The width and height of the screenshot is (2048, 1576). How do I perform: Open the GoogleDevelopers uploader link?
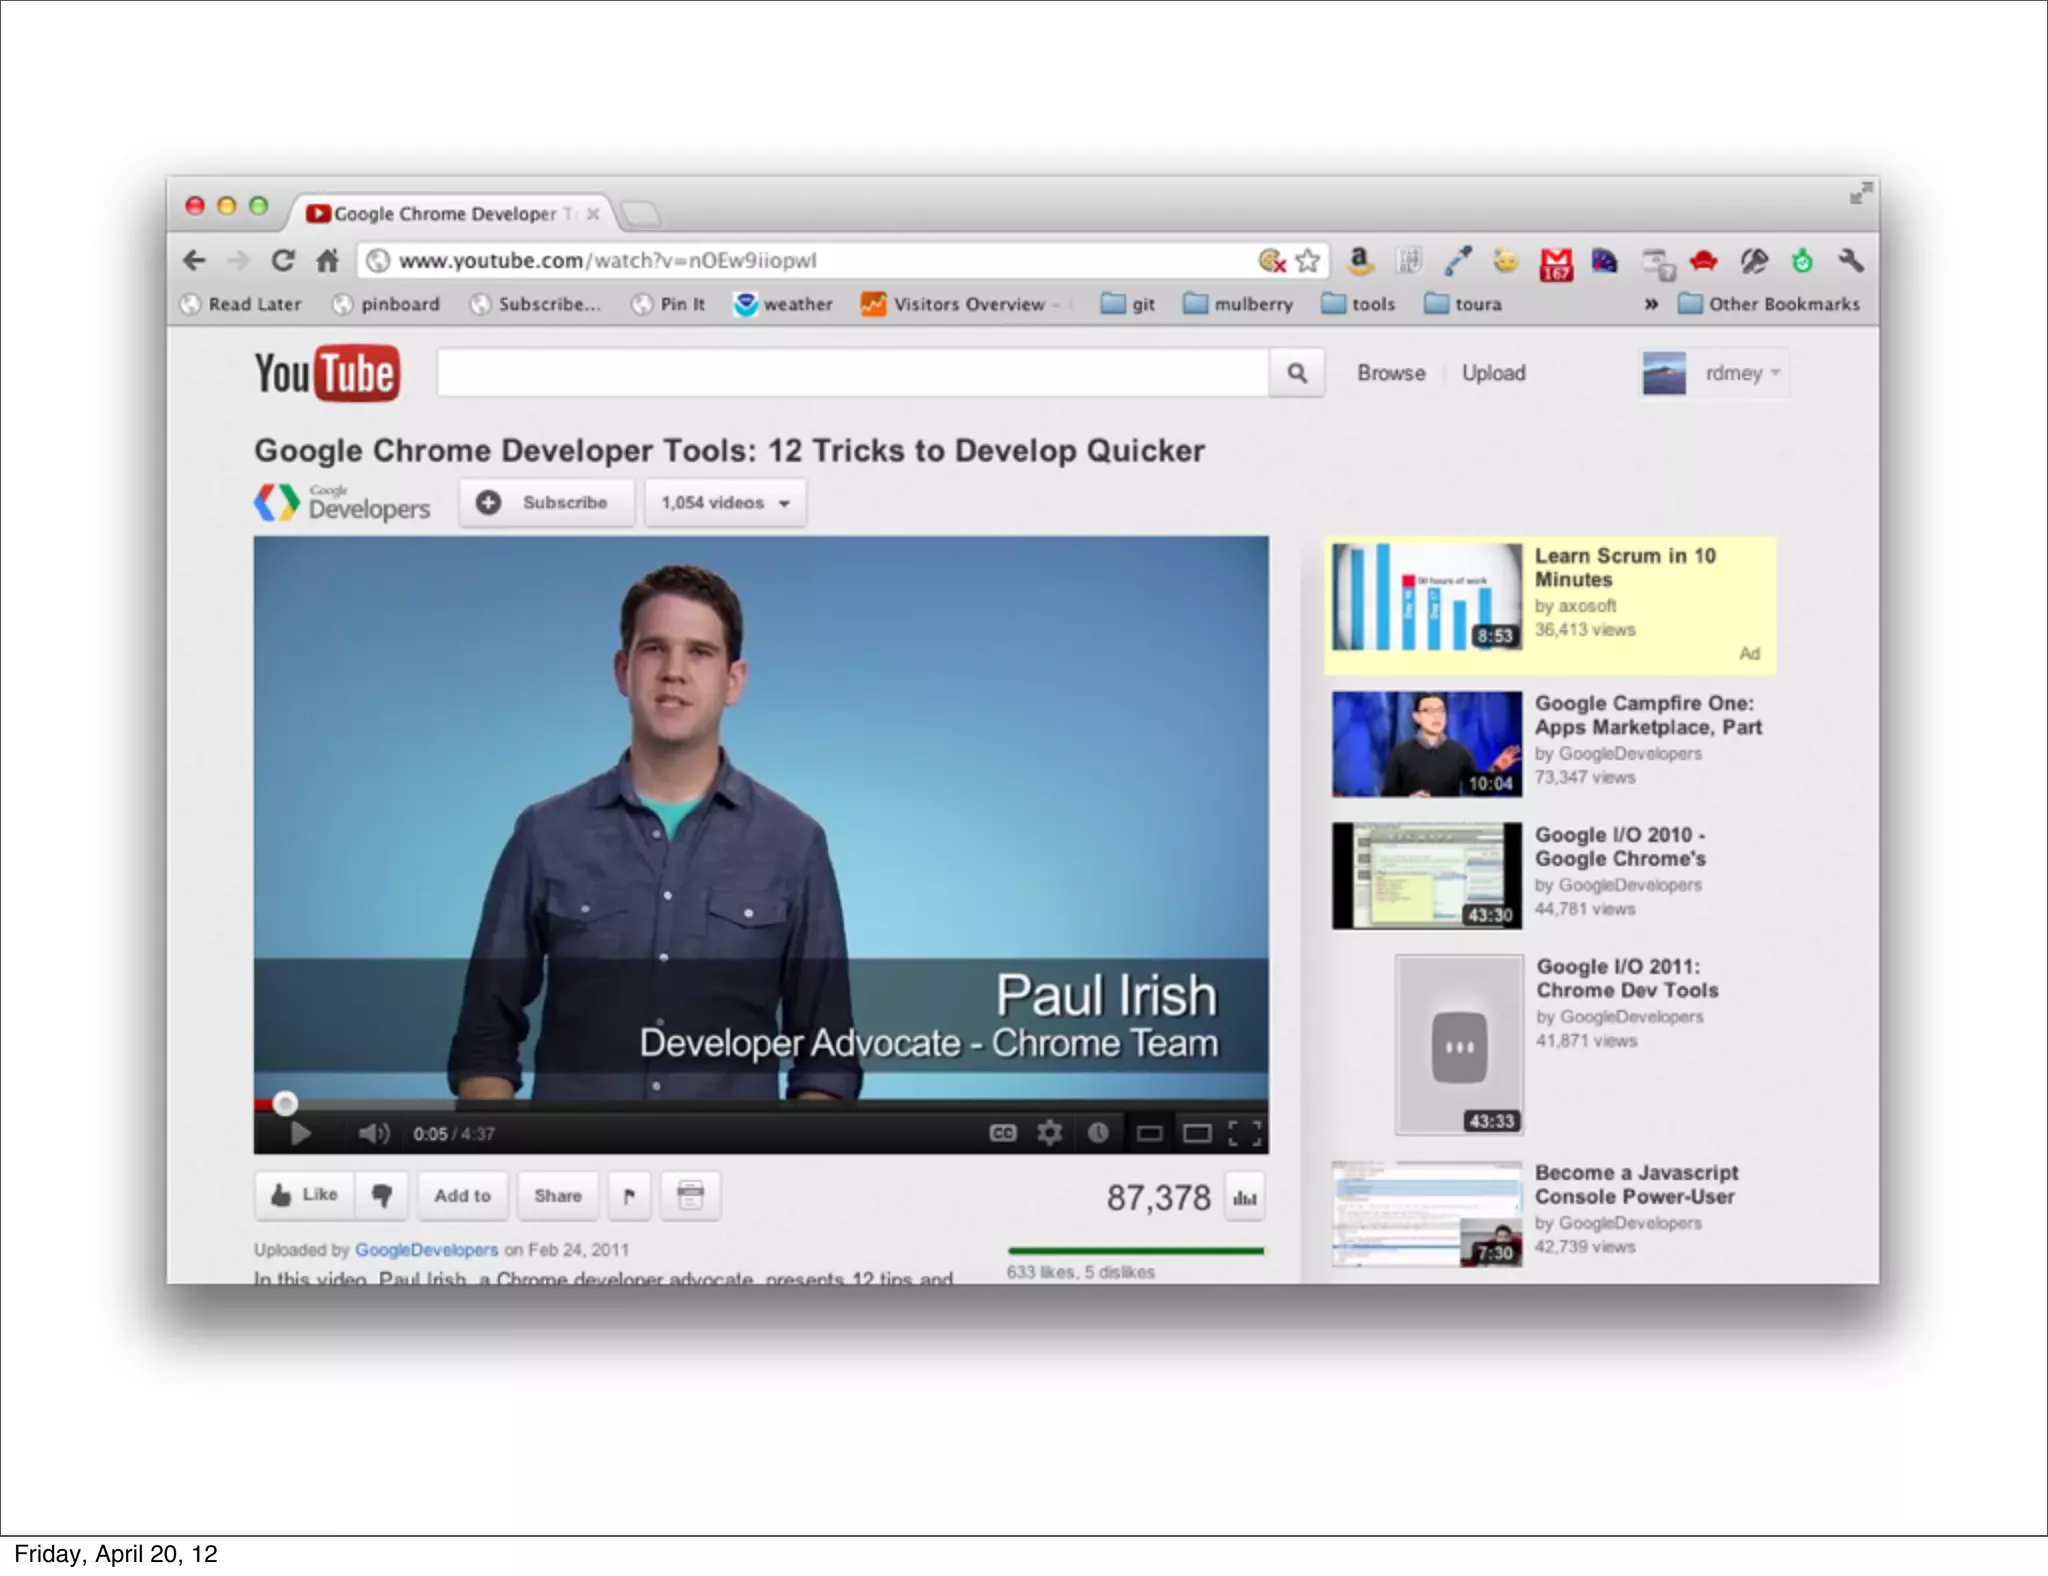[x=426, y=1250]
